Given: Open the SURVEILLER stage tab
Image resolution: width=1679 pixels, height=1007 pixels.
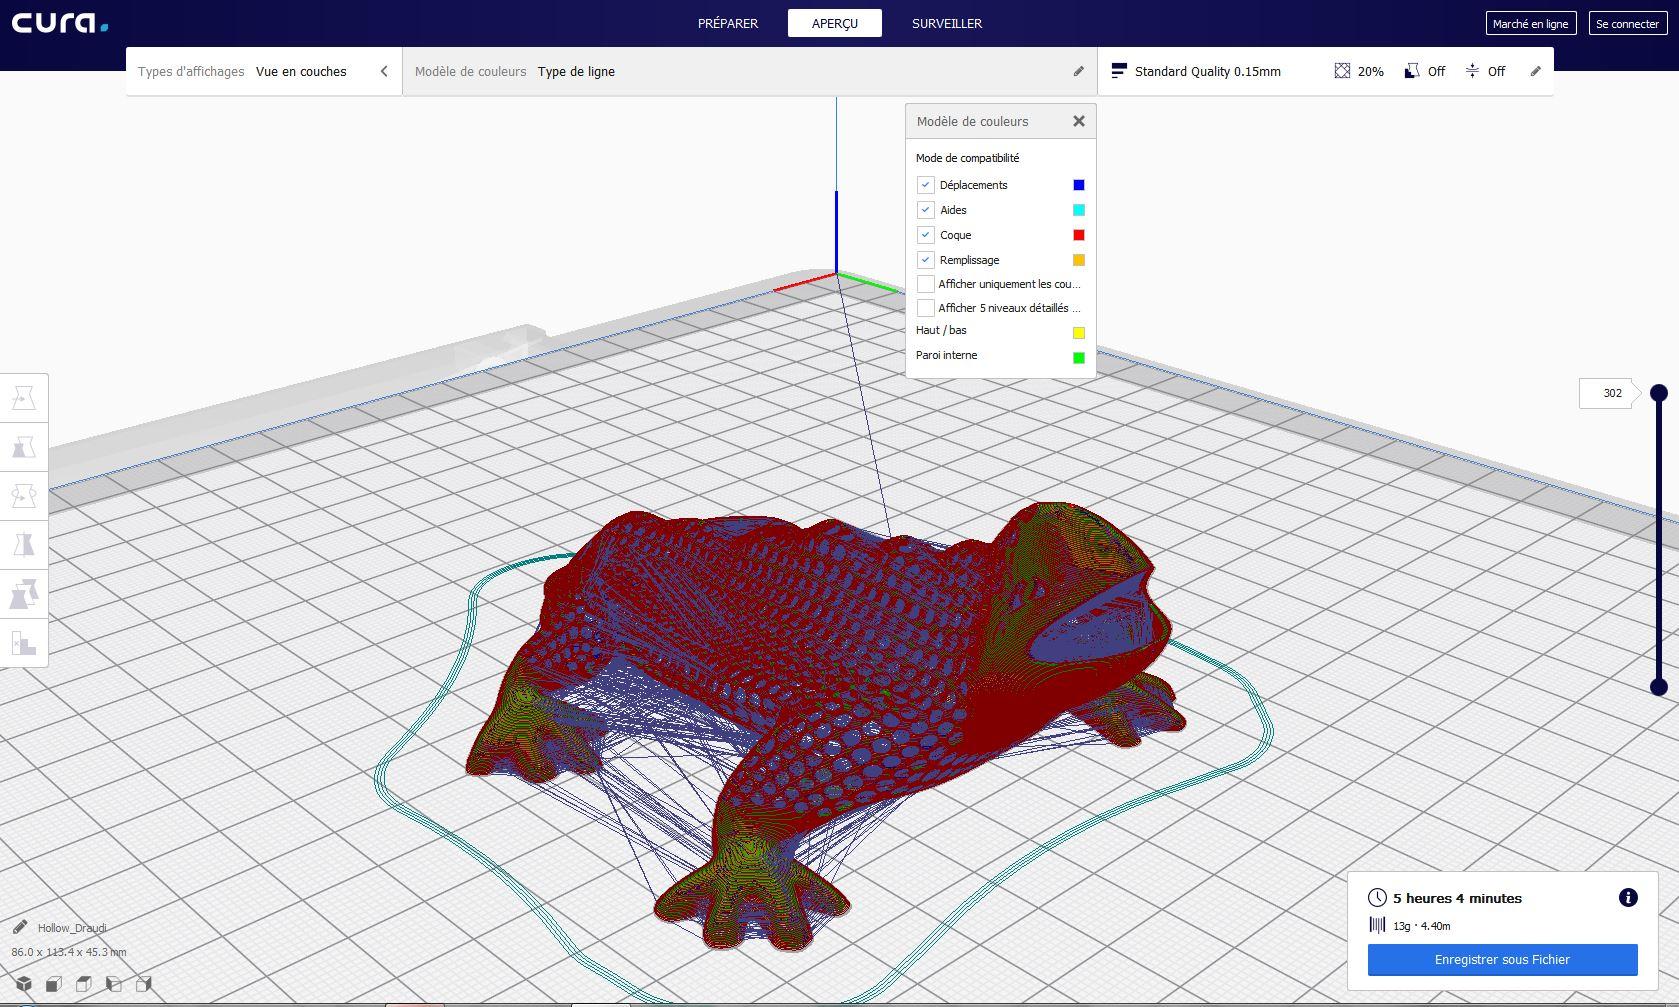Looking at the screenshot, I should click(947, 23).
